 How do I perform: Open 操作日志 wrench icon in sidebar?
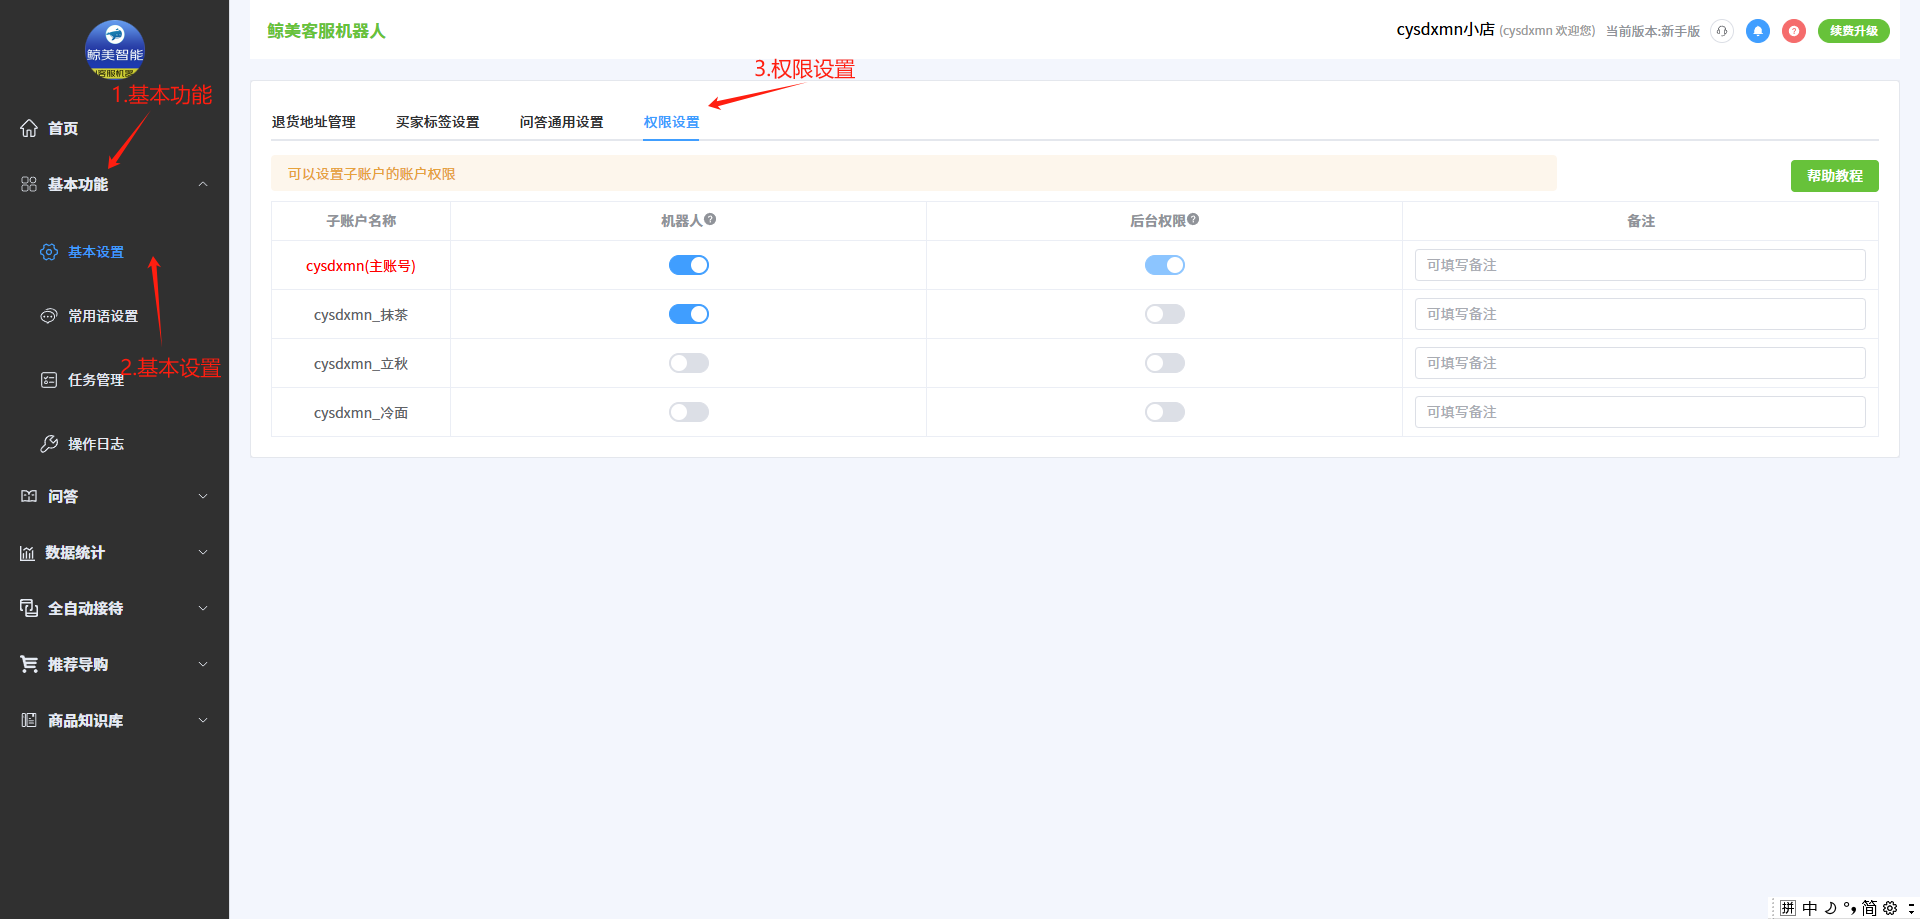coord(49,444)
